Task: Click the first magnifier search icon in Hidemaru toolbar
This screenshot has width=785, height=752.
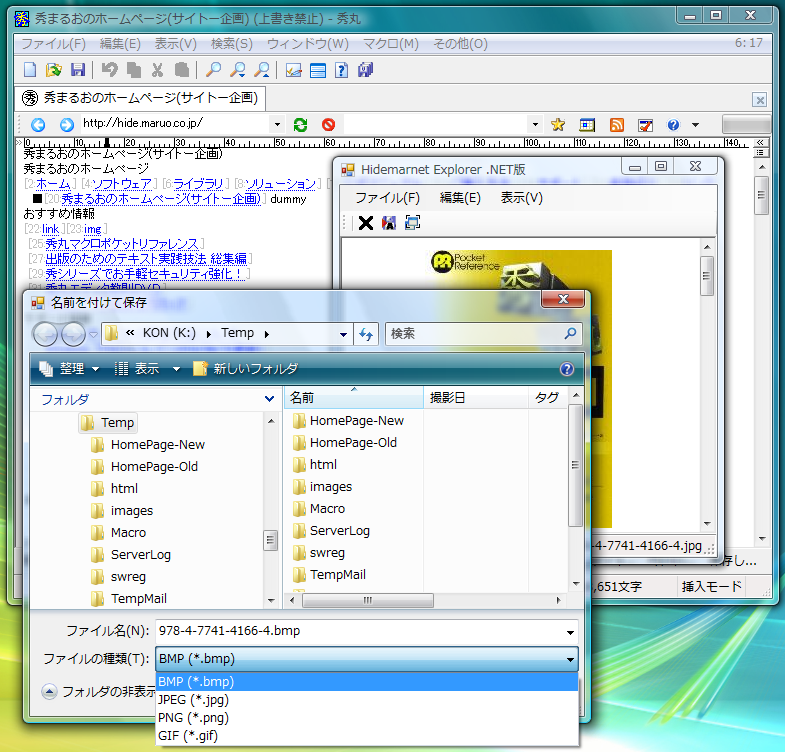Action: click(214, 70)
